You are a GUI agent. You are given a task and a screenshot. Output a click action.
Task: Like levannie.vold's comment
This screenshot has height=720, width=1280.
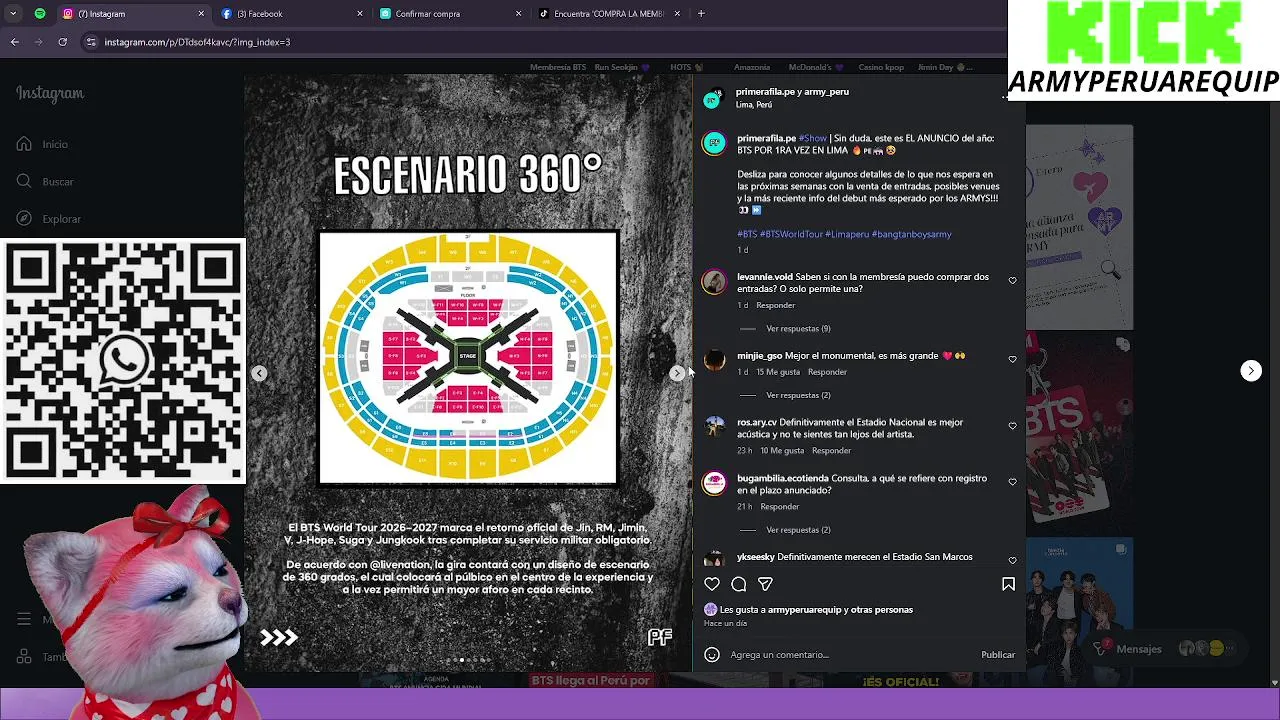coord(1012,281)
